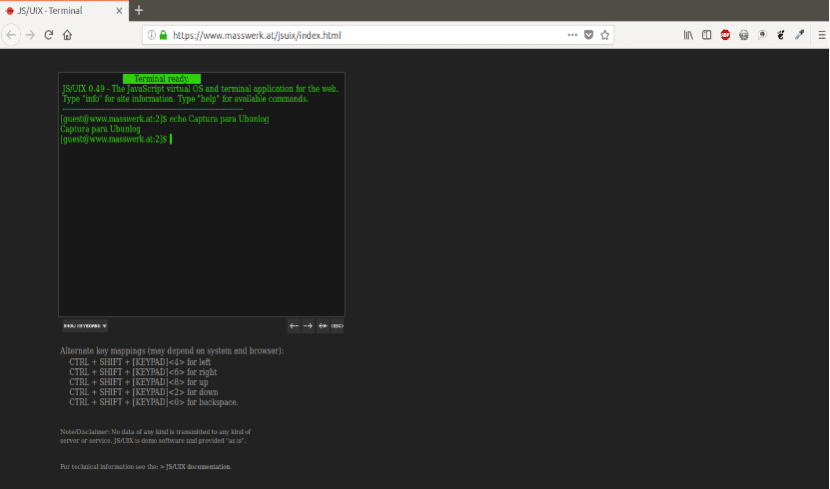Open the red Adblock Plus extension icon
The image size is (830, 489).
725,35
